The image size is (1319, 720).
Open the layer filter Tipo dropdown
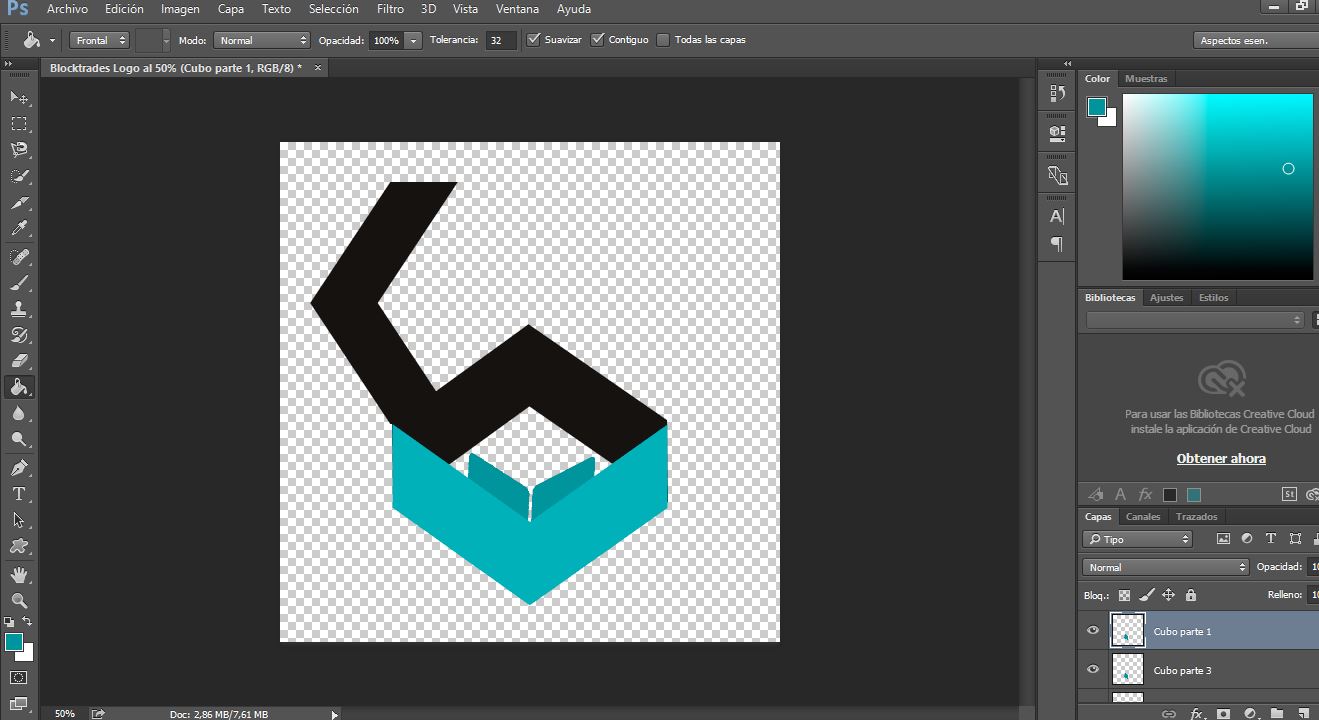[x=1138, y=539]
